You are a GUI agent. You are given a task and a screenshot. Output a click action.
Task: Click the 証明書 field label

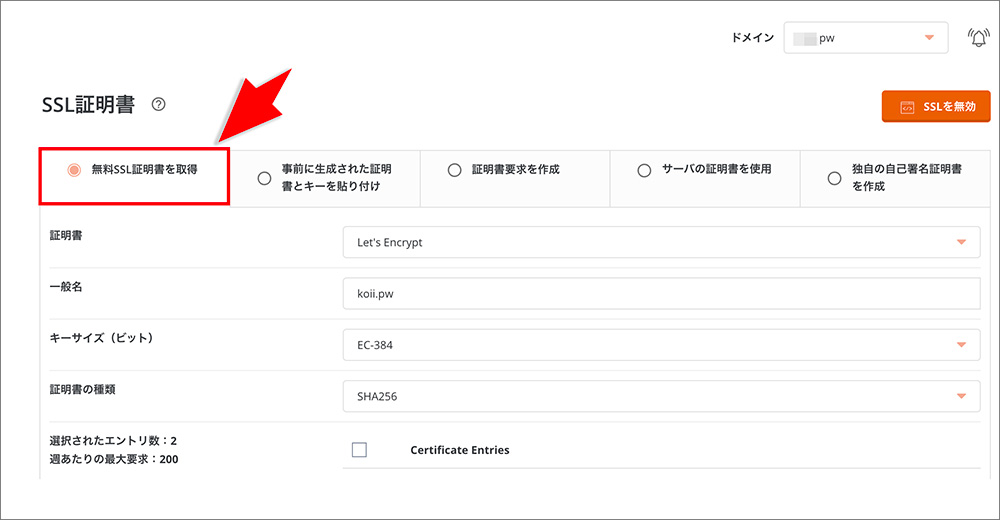click(x=66, y=235)
